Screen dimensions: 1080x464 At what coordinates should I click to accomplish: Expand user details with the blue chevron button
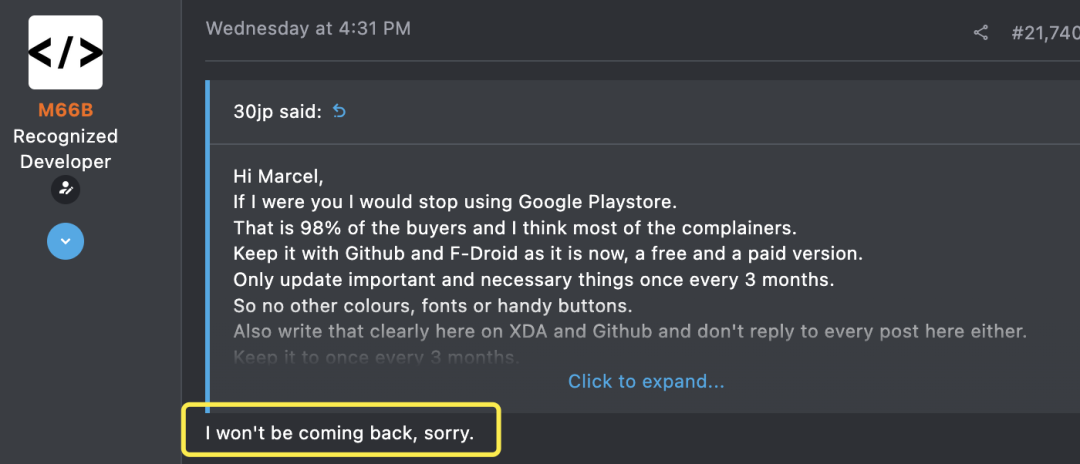65,241
